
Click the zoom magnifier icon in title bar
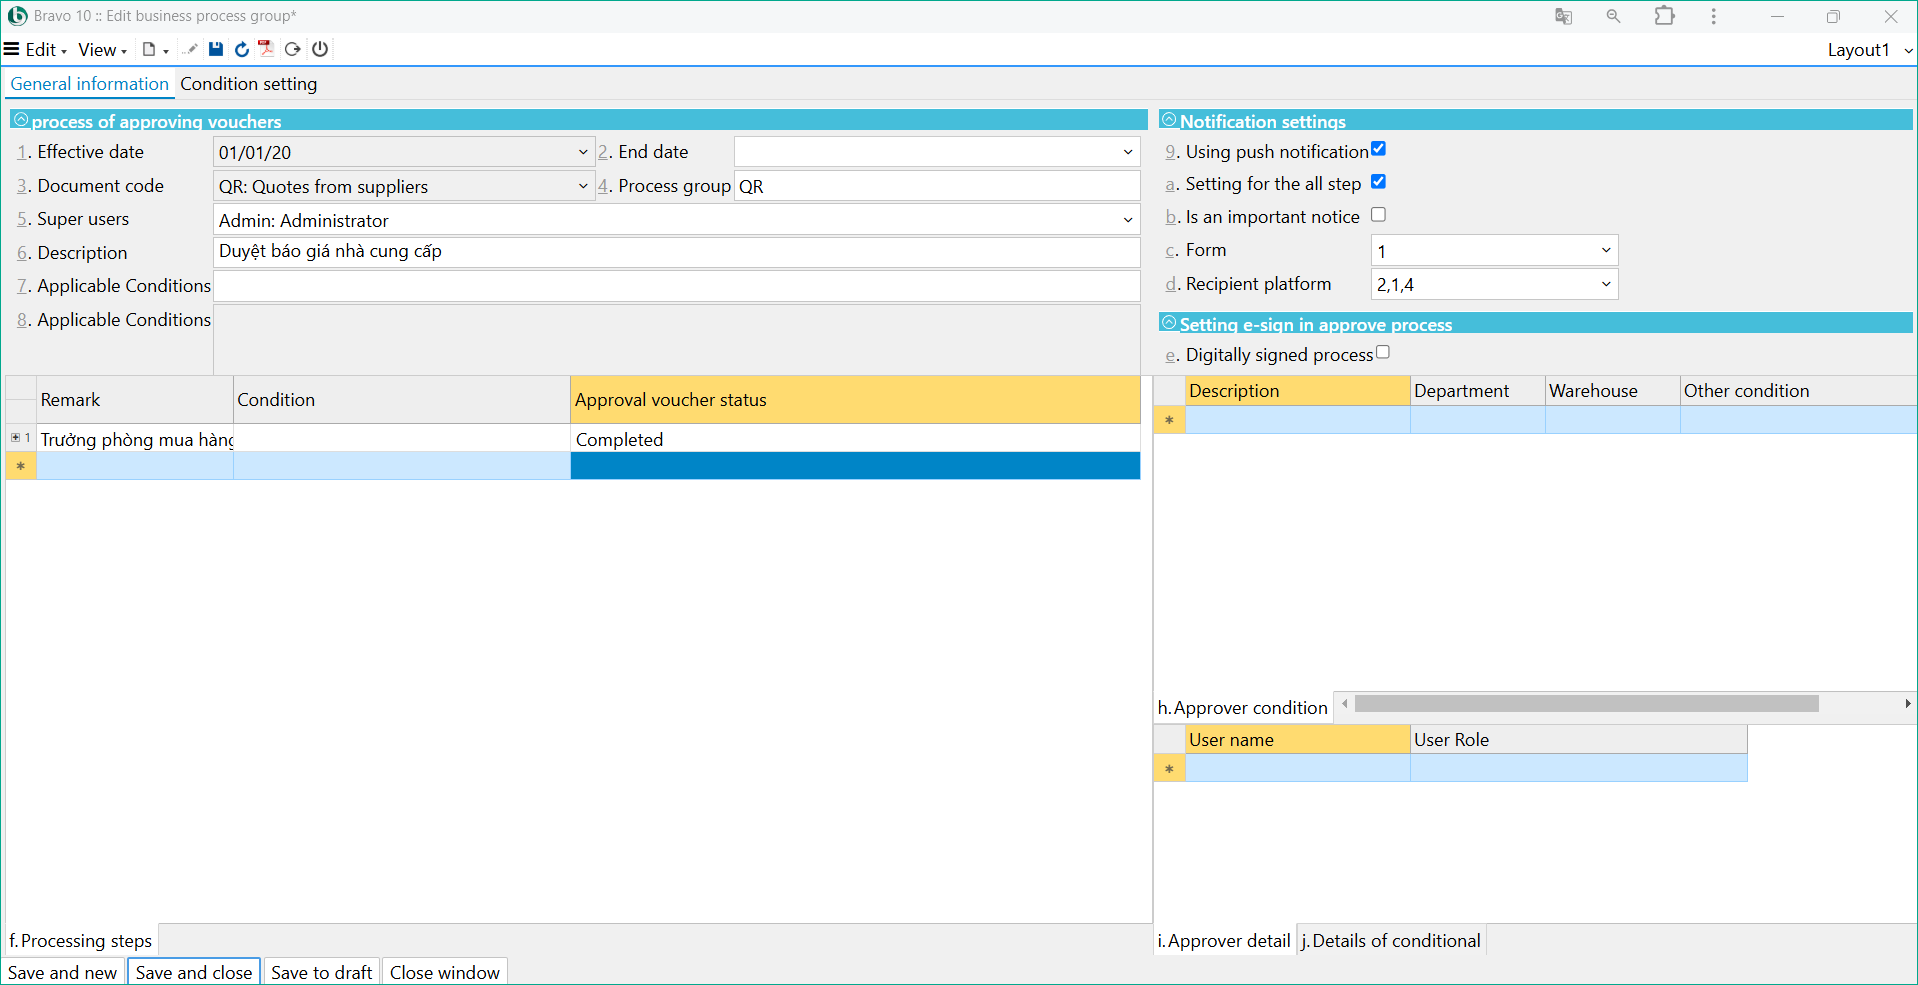click(1613, 16)
